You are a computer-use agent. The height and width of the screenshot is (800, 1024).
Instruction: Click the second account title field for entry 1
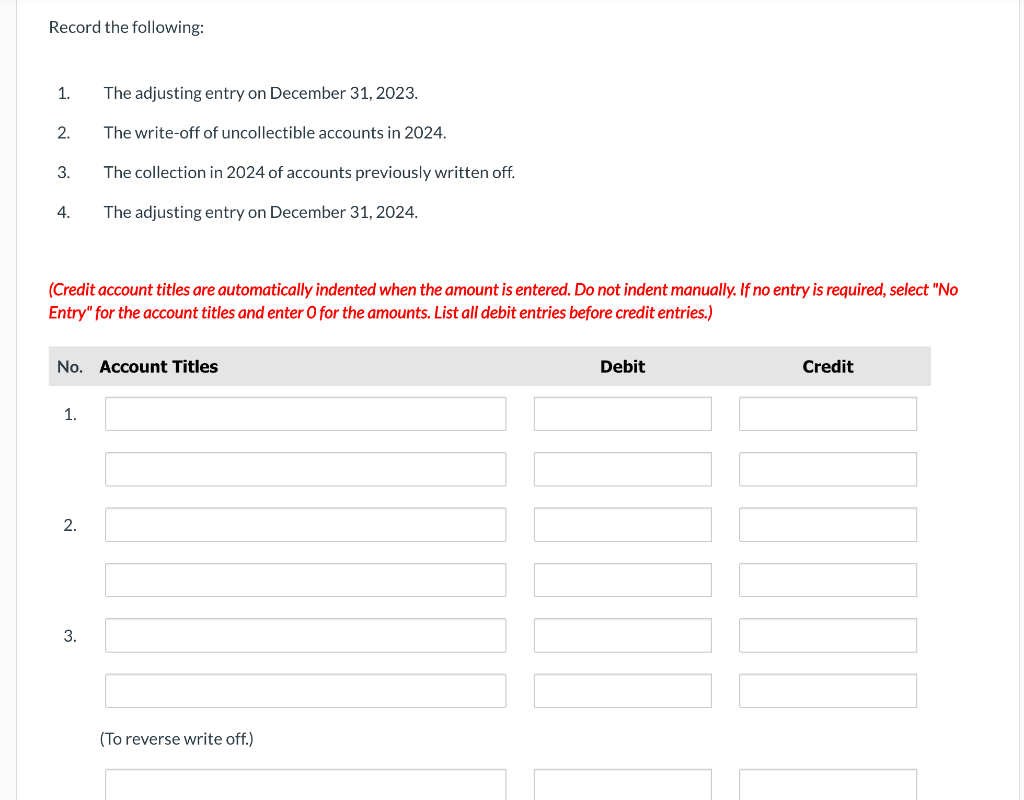point(305,468)
